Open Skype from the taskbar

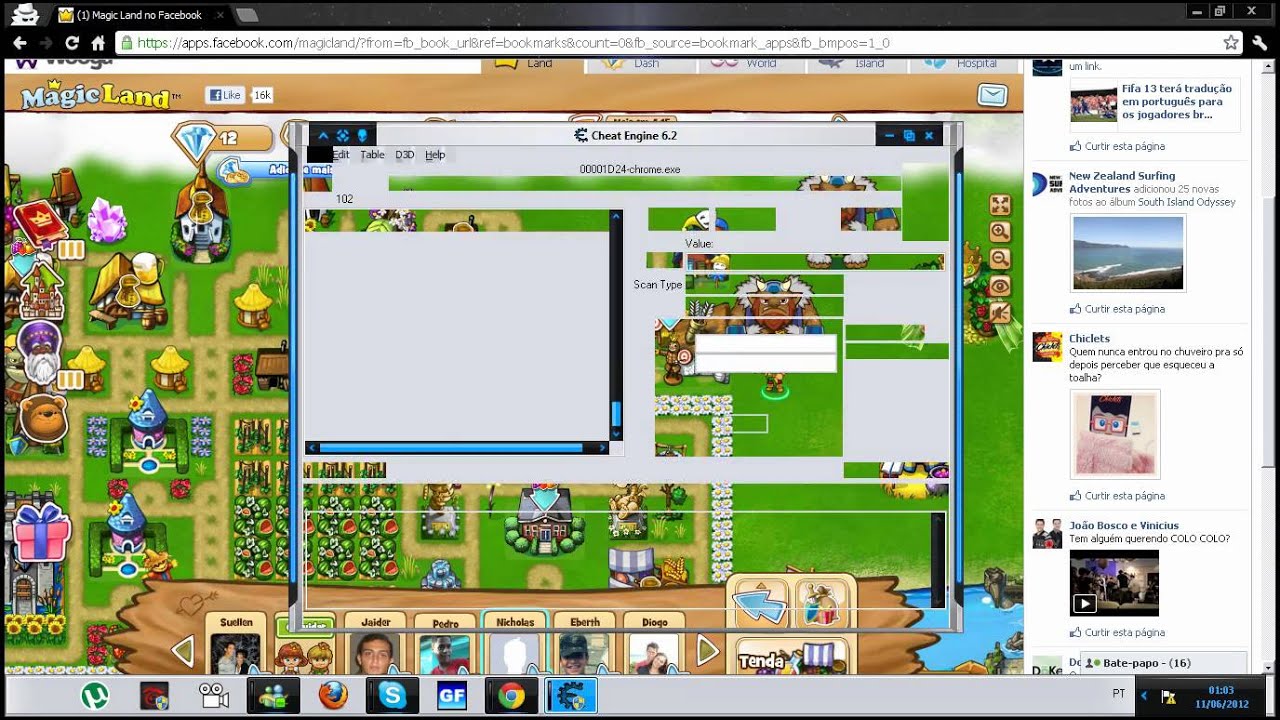tap(392, 695)
